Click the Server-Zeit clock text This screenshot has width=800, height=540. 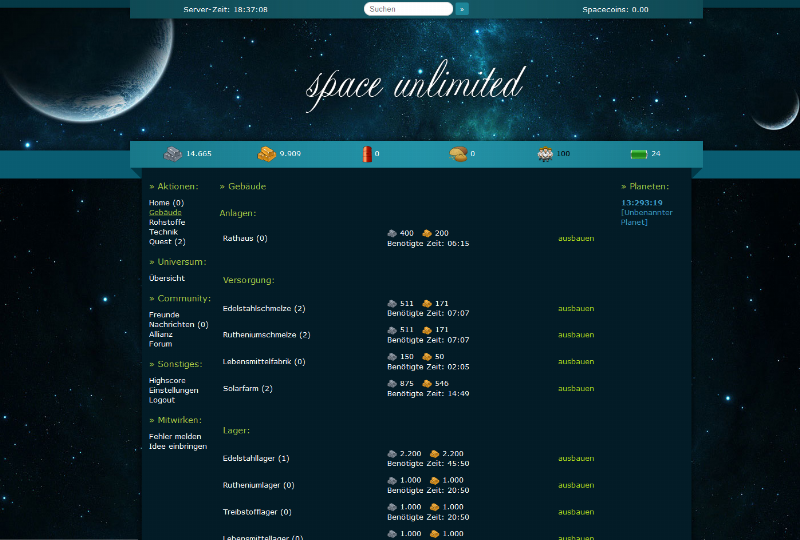click(x=226, y=9)
